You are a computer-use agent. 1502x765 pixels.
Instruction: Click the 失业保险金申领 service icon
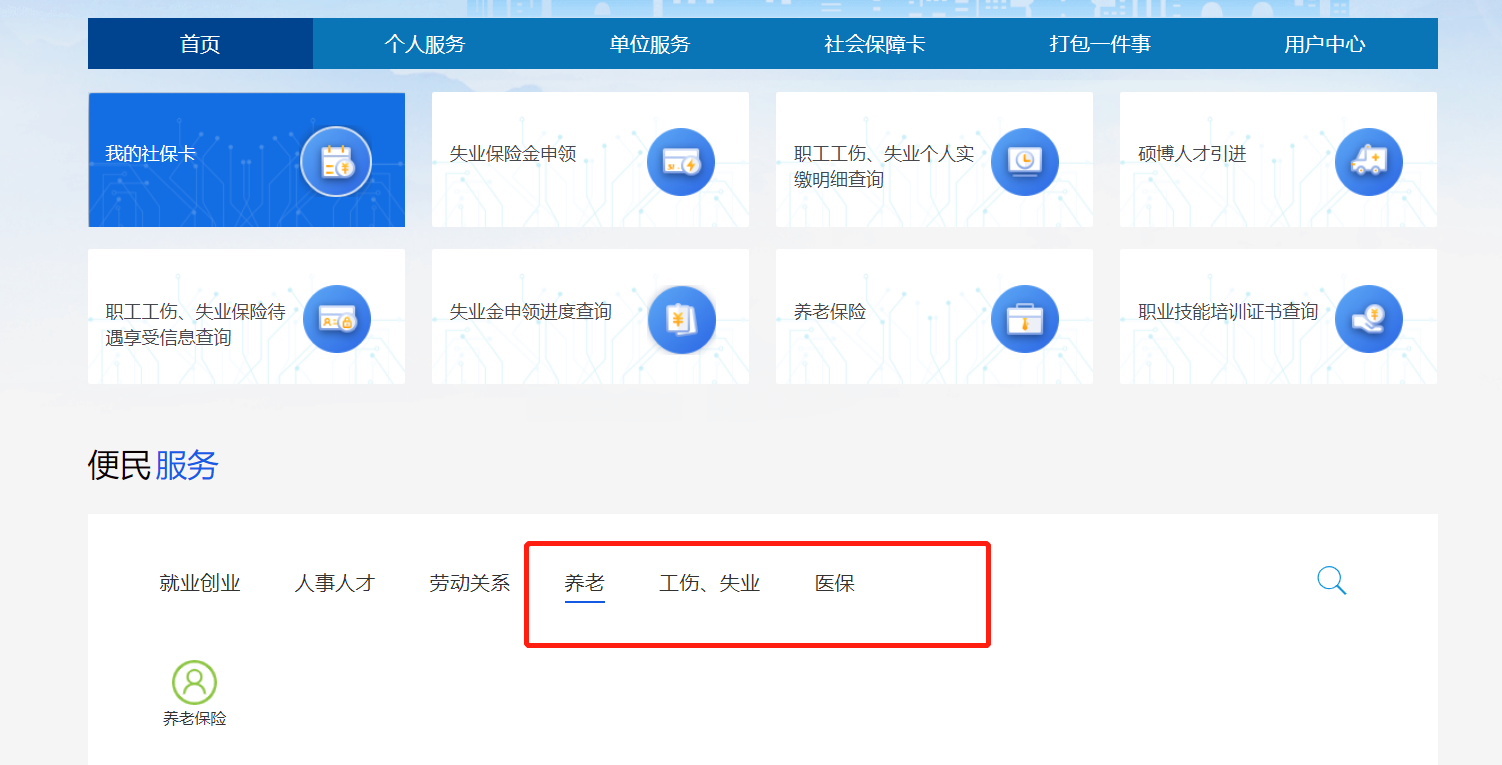pos(681,160)
